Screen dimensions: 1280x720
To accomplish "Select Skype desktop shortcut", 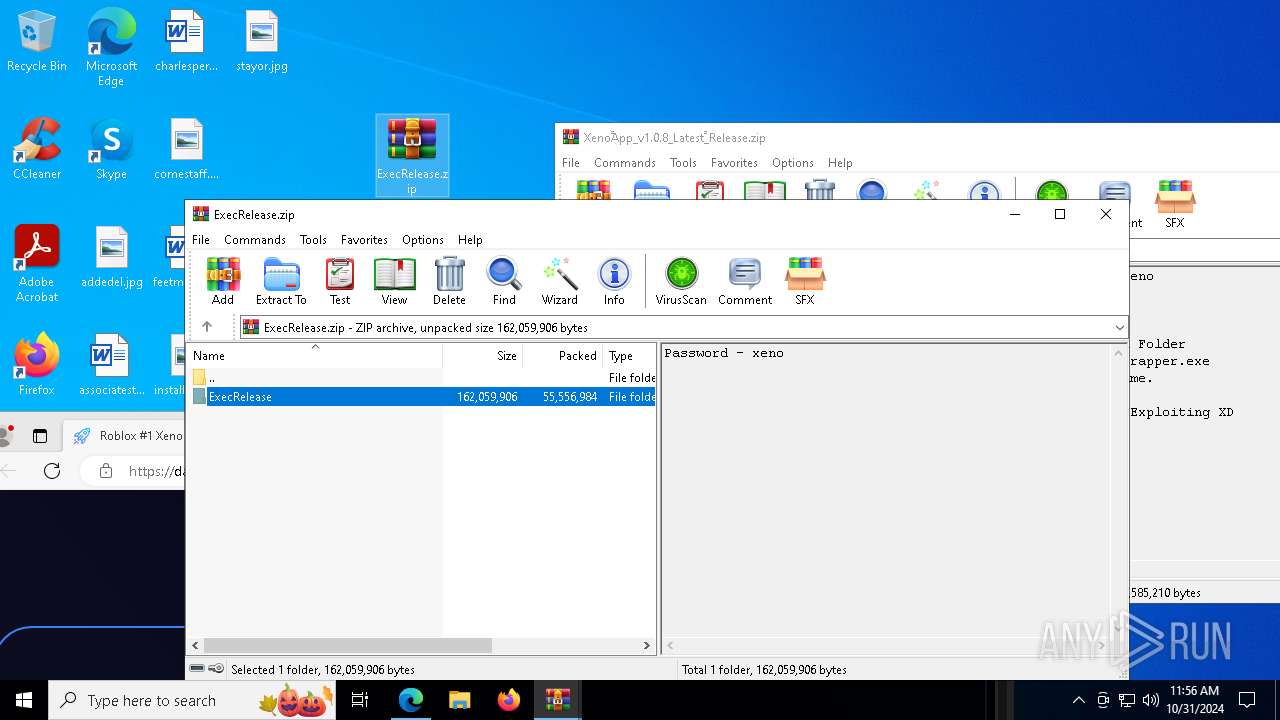I will pyautogui.click(x=111, y=150).
